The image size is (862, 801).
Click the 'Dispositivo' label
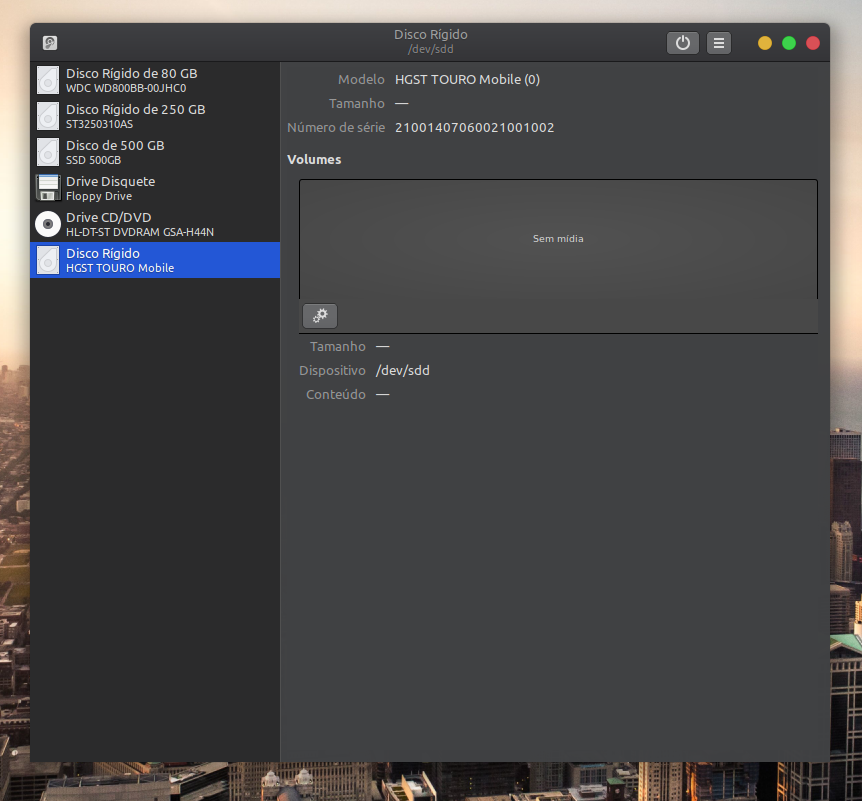tap(332, 371)
